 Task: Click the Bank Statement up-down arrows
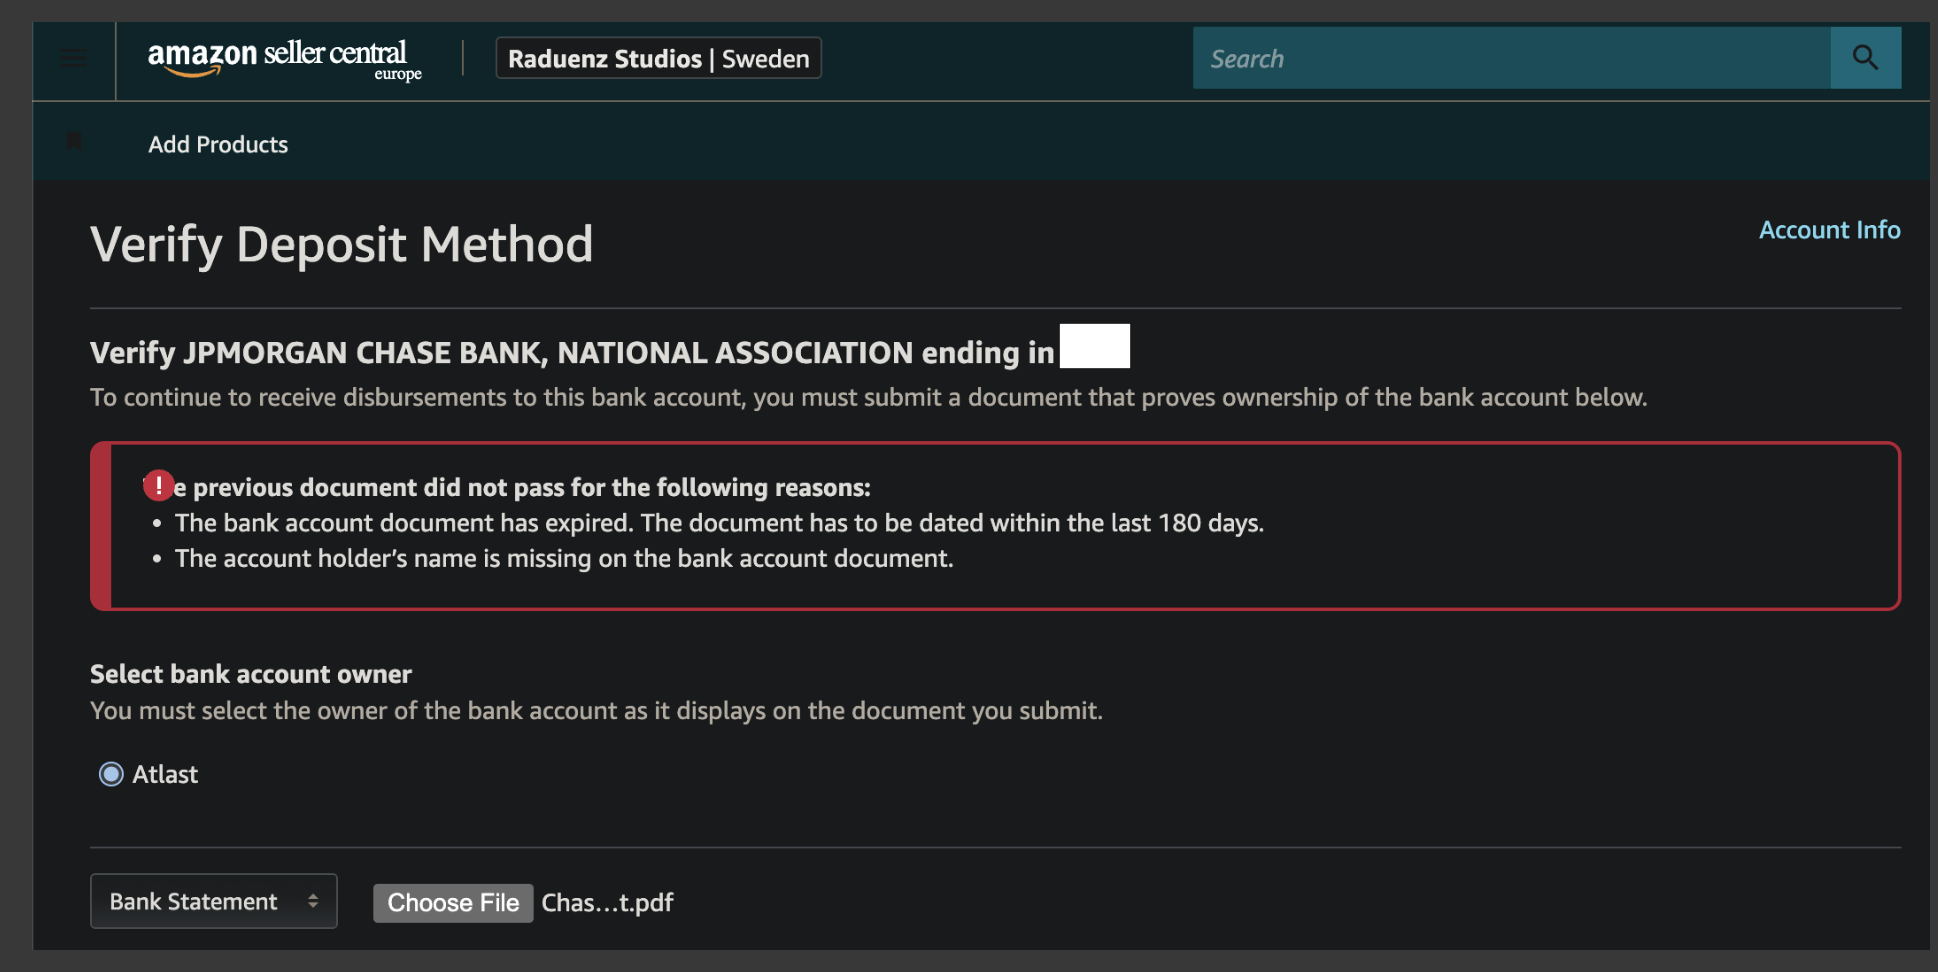(x=313, y=901)
